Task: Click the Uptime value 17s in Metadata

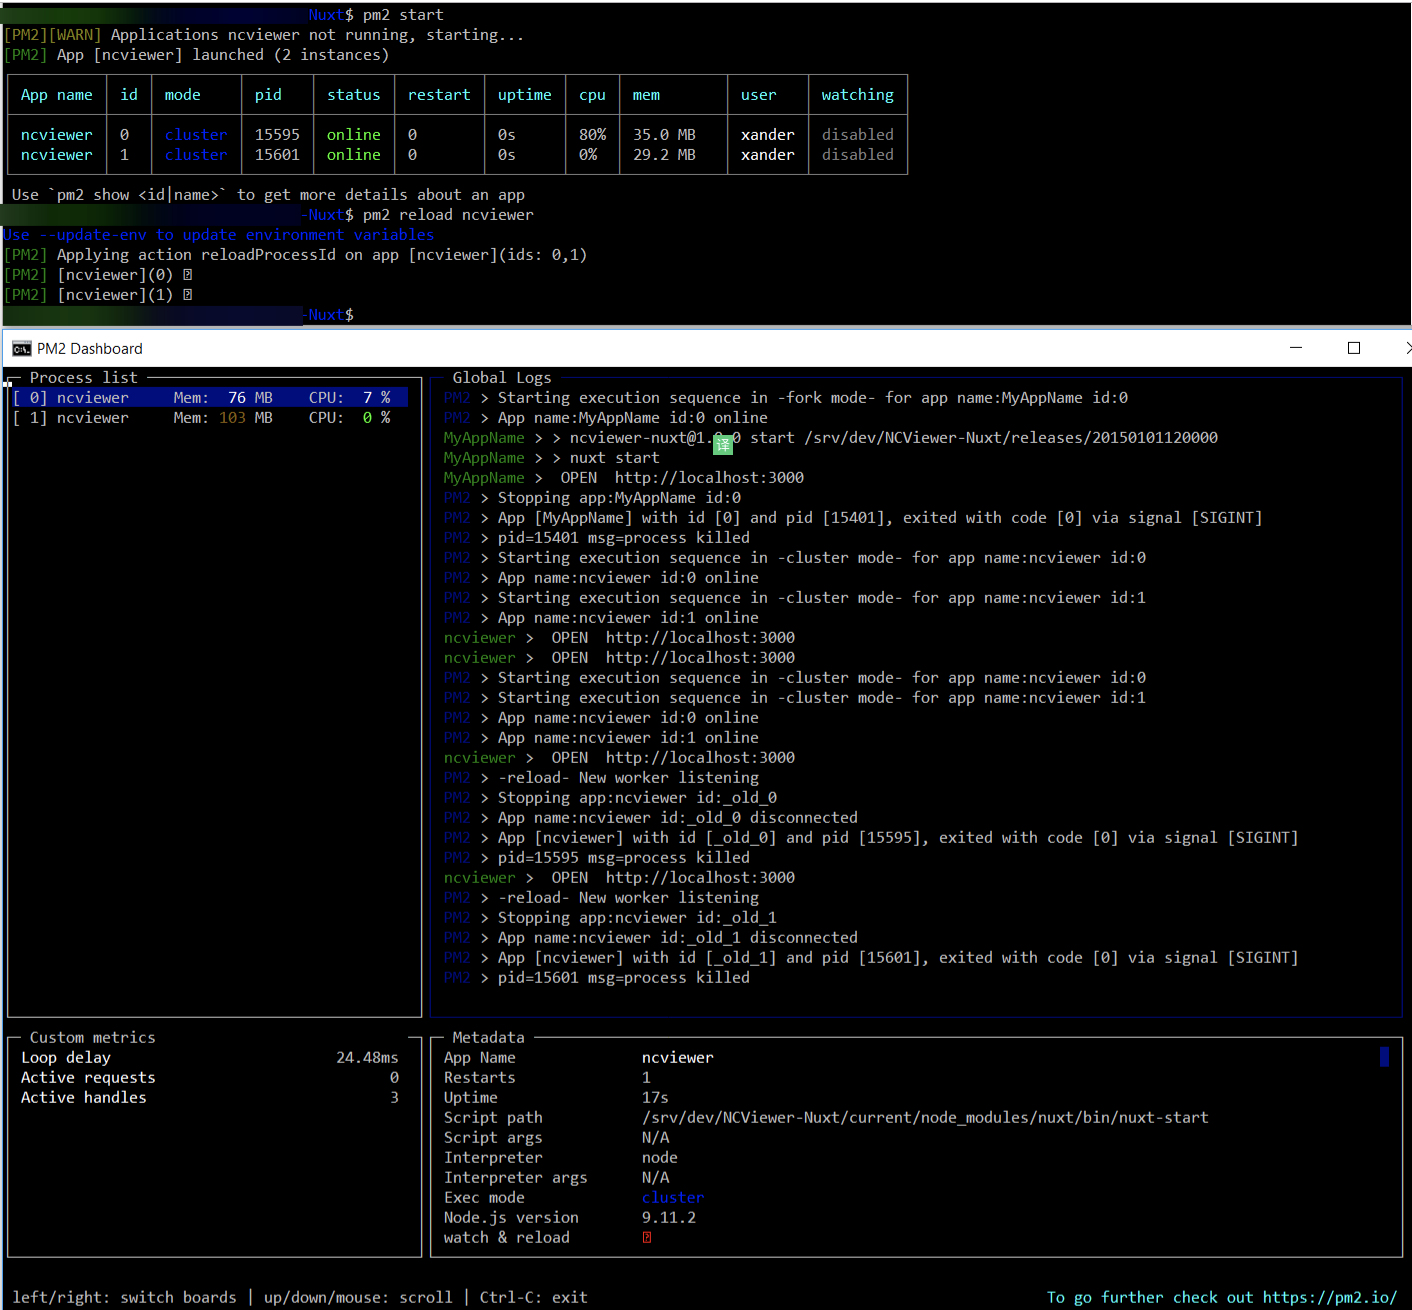Action: (x=655, y=1098)
